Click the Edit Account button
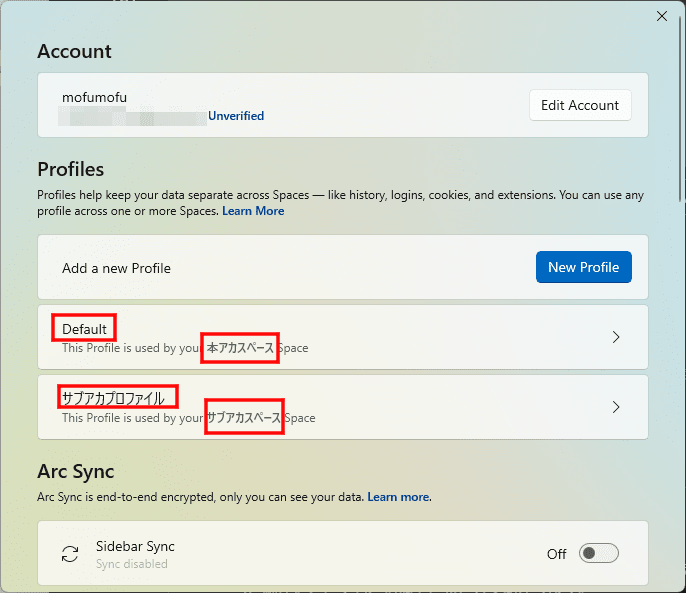The height and width of the screenshot is (593, 686). 580,105
